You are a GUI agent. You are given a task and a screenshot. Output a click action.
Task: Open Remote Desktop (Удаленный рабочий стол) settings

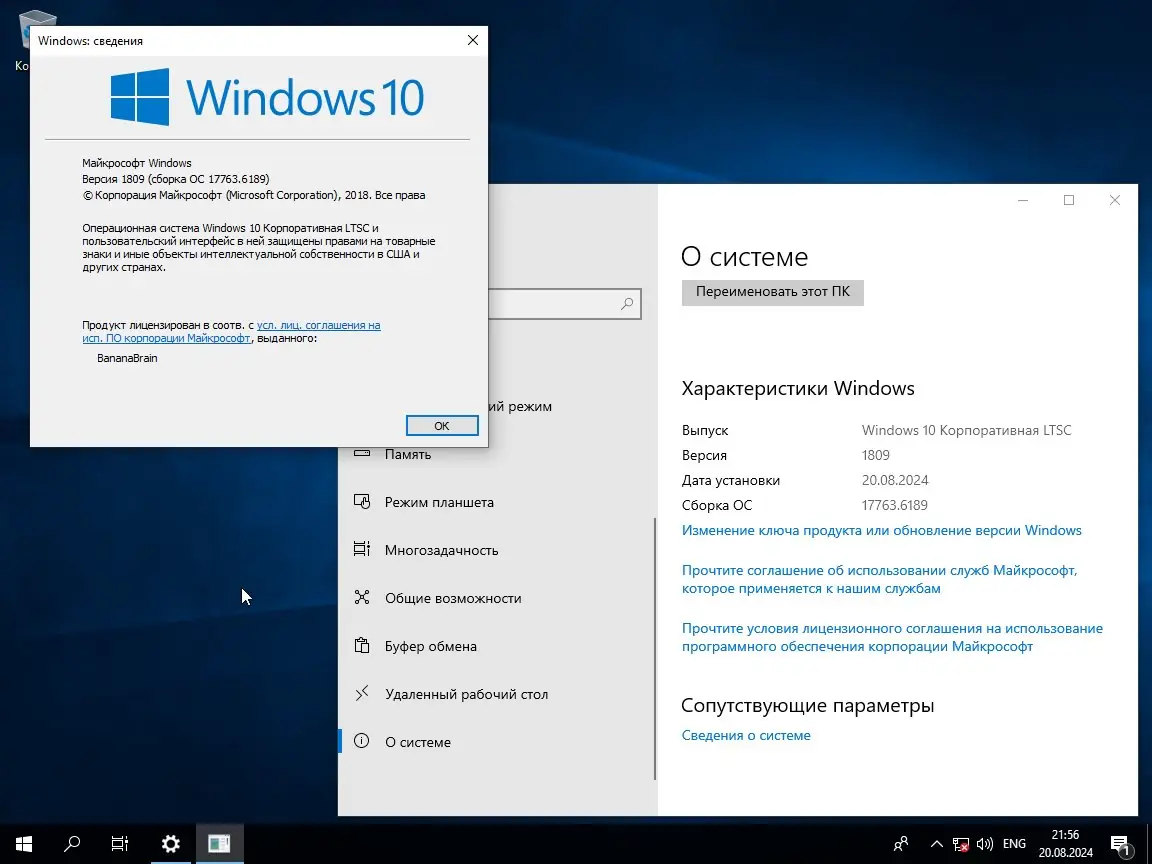point(465,694)
